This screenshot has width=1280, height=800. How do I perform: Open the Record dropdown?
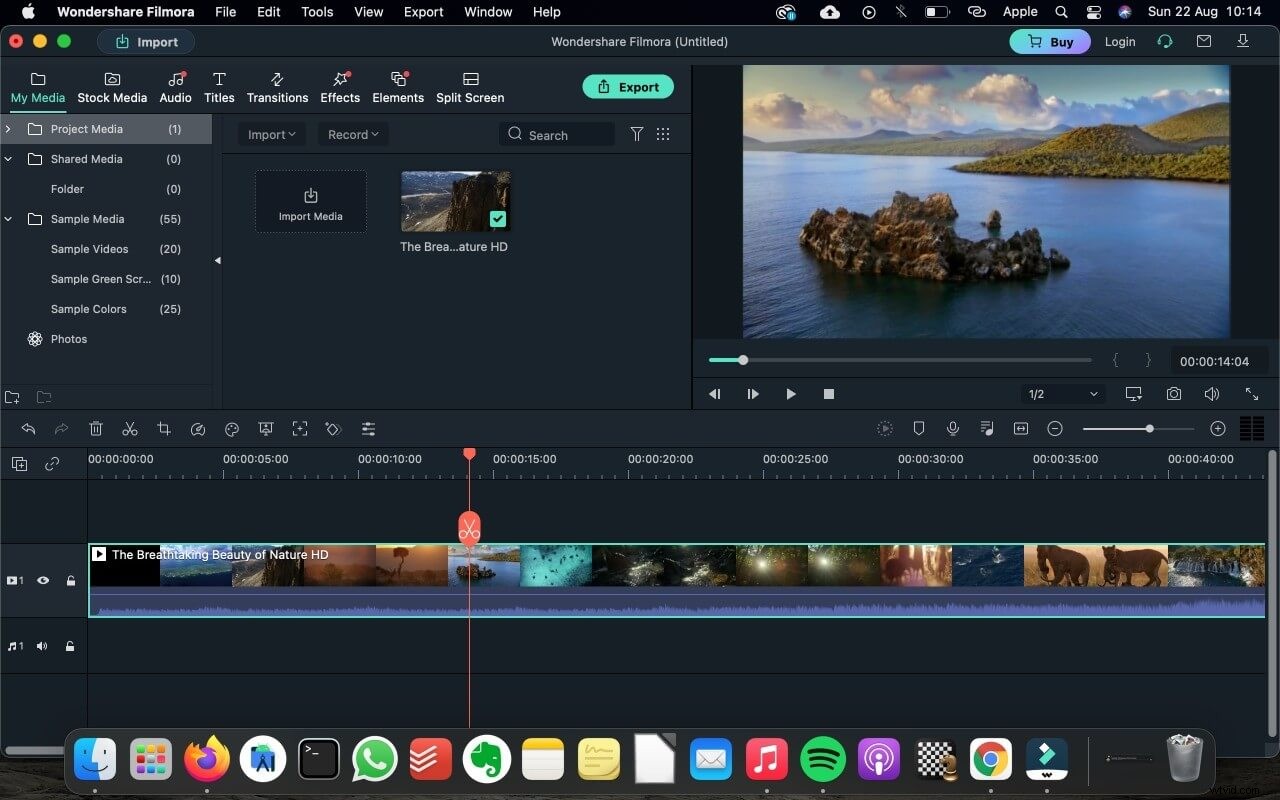pos(352,133)
